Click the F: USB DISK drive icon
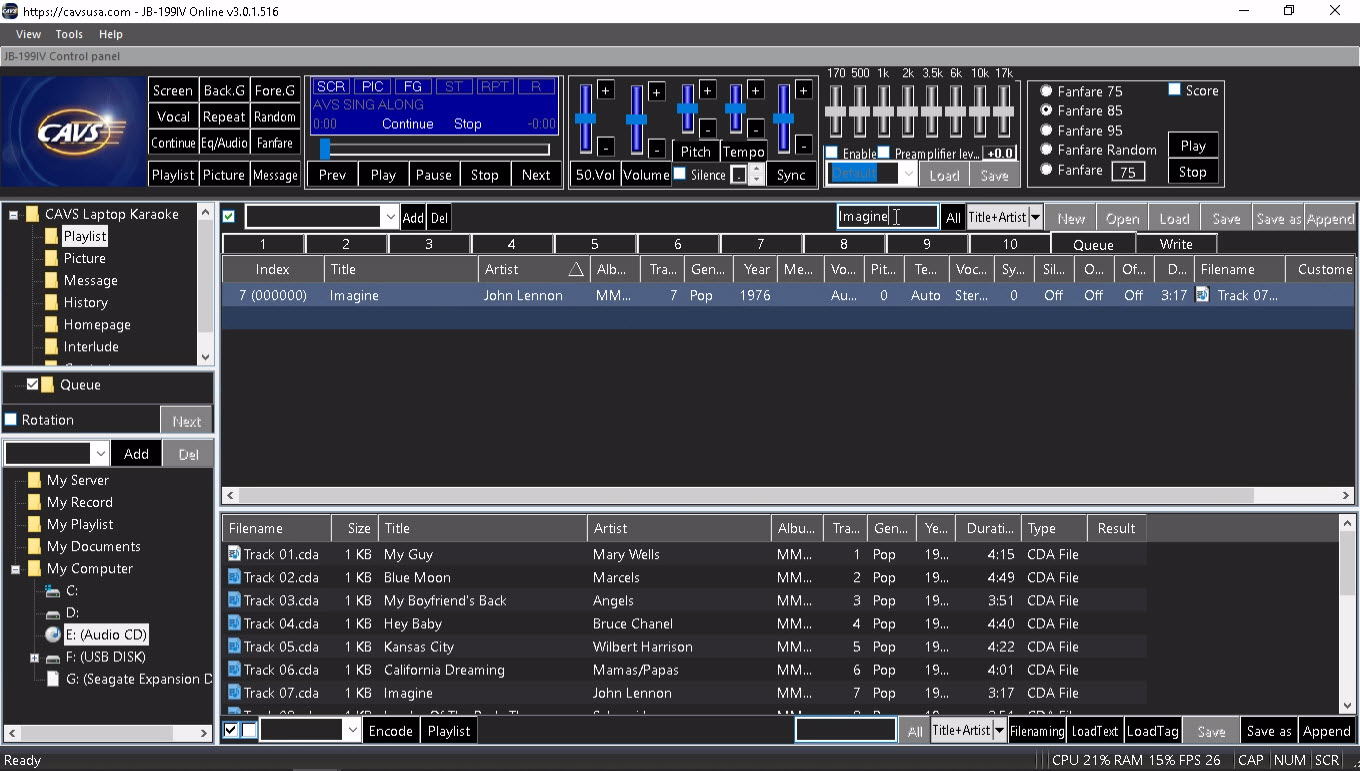Image resolution: width=1360 pixels, height=771 pixels. tap(53, 657)
